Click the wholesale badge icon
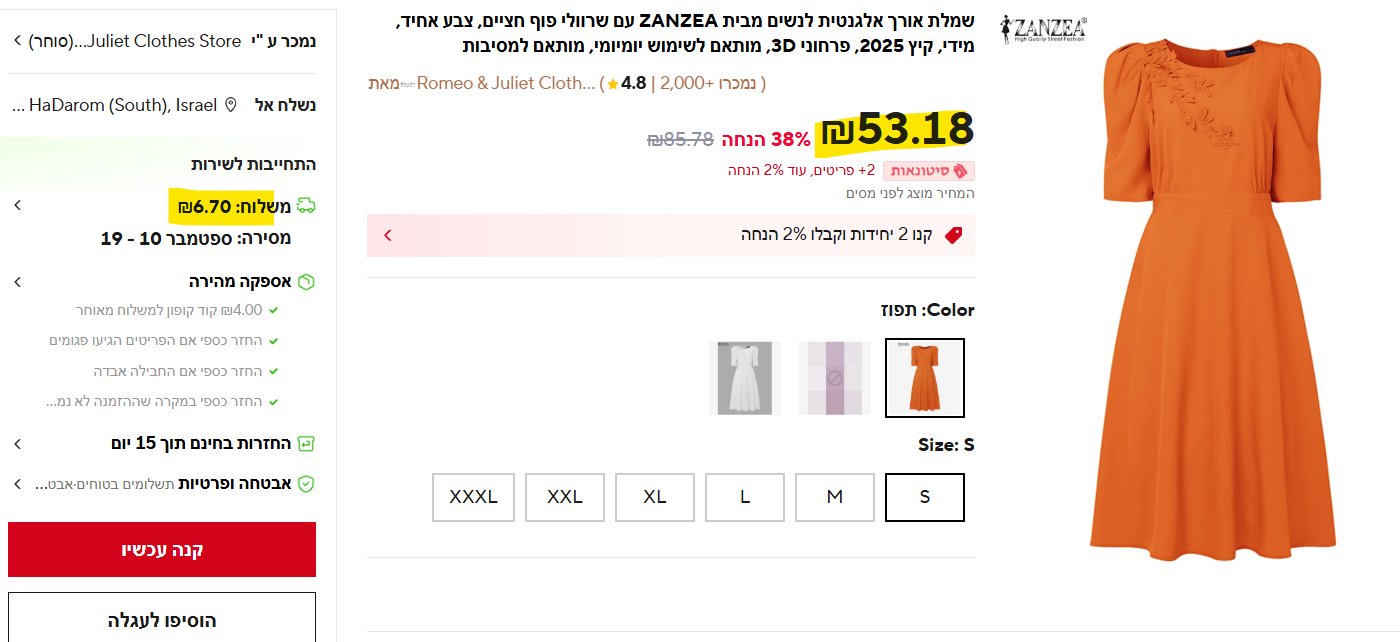 (x=960, y=171)
